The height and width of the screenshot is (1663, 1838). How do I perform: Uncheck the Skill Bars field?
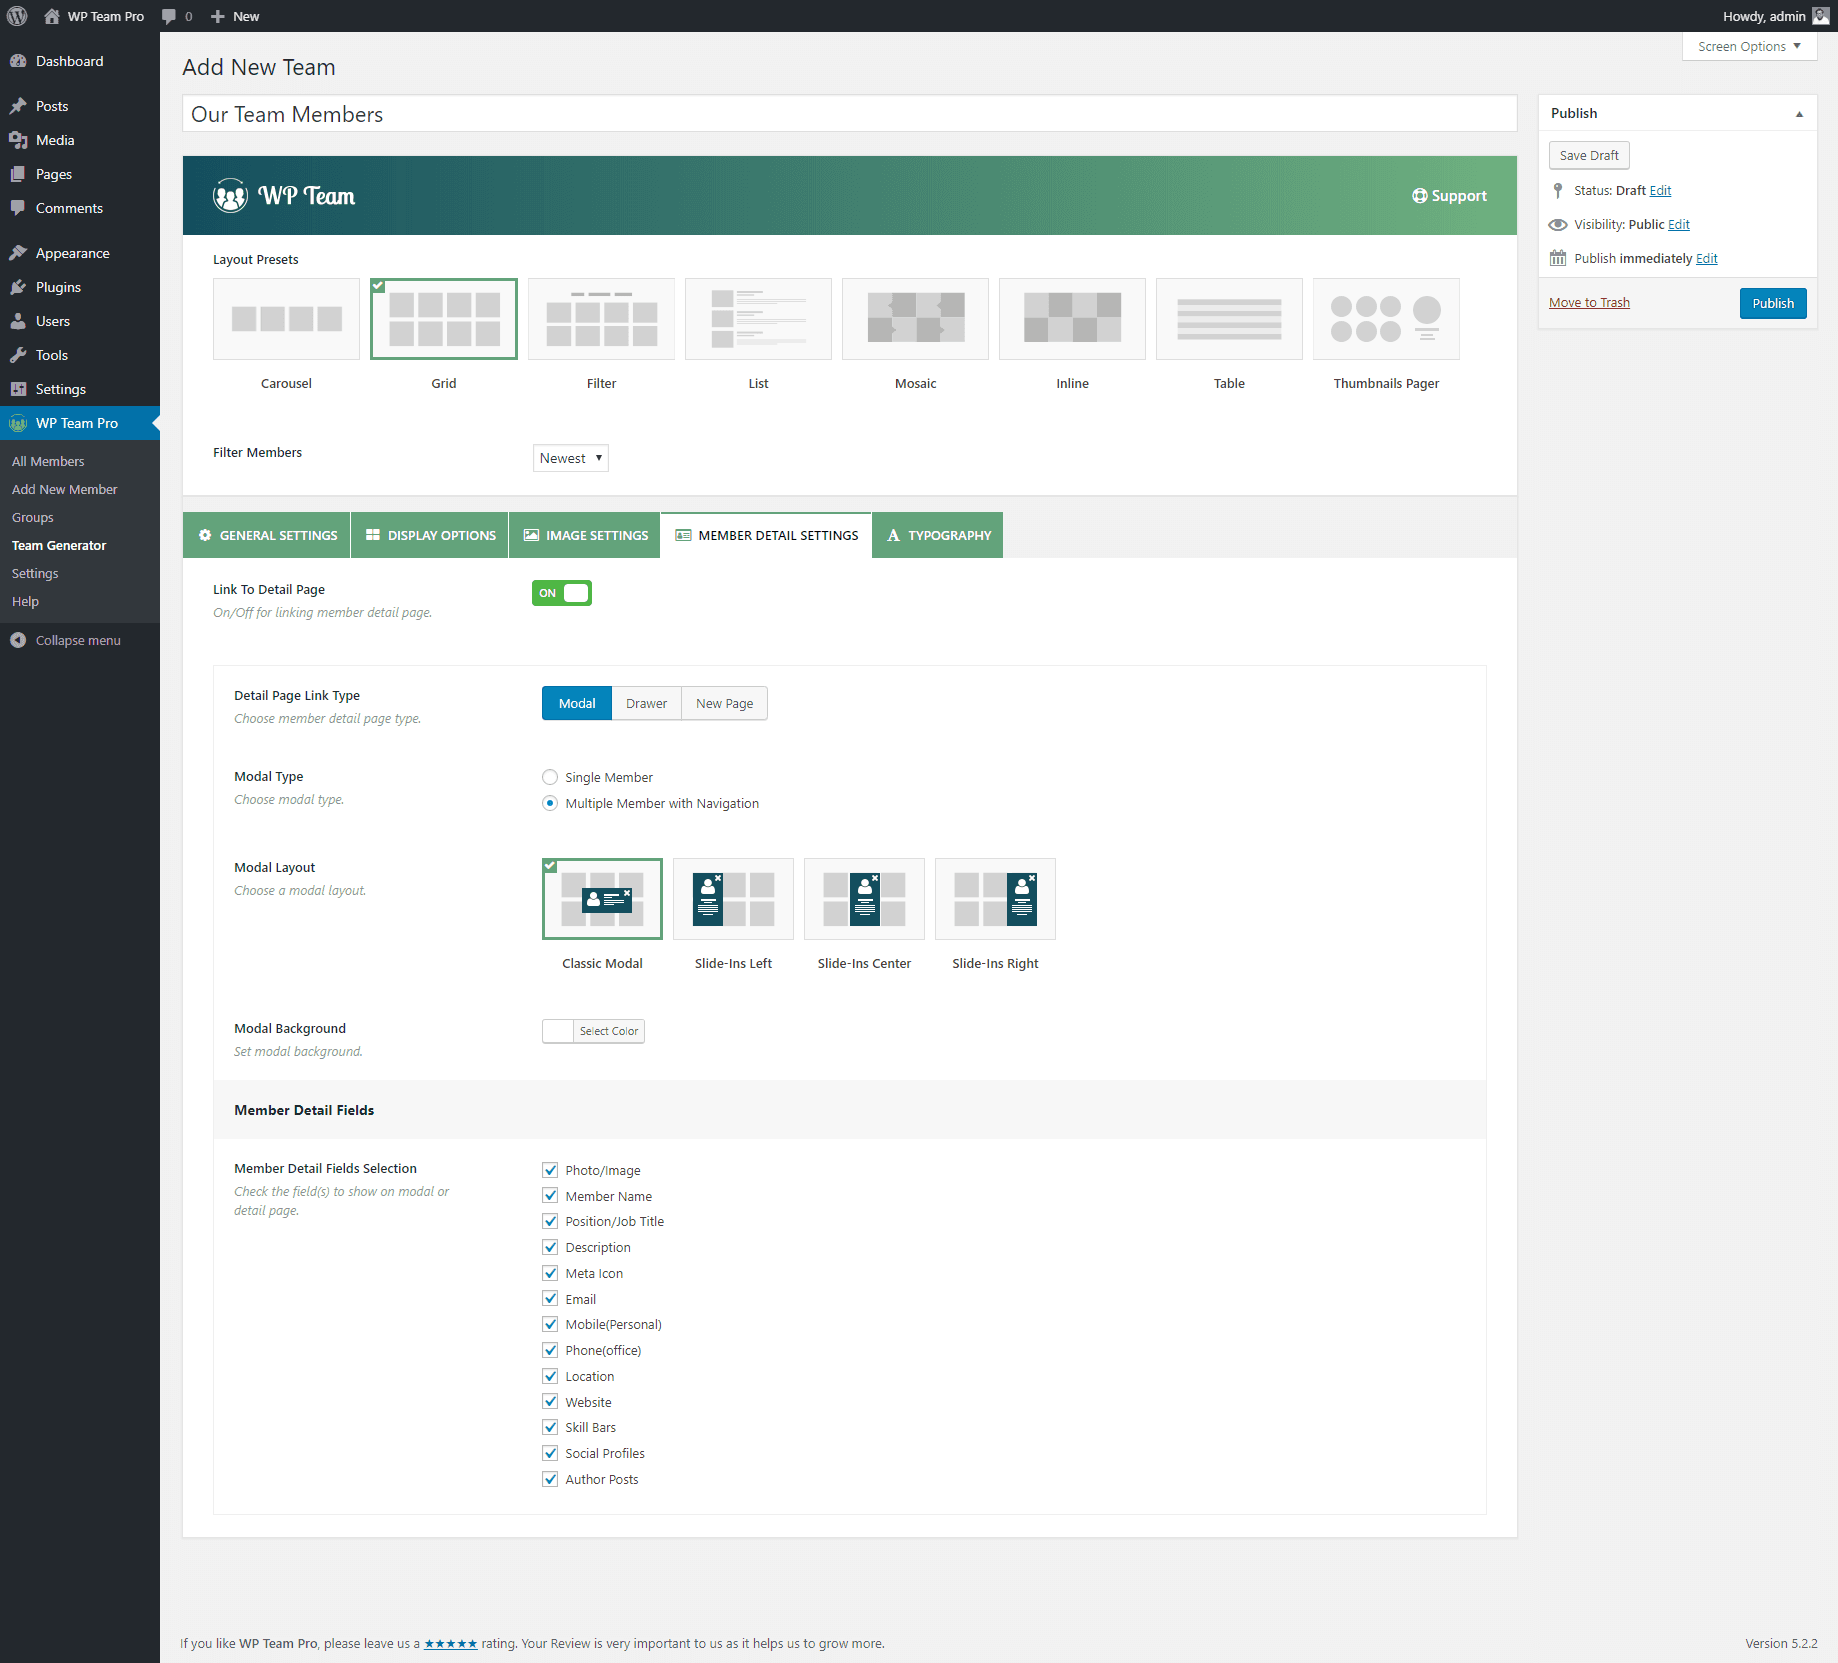tap(550, 1427)
